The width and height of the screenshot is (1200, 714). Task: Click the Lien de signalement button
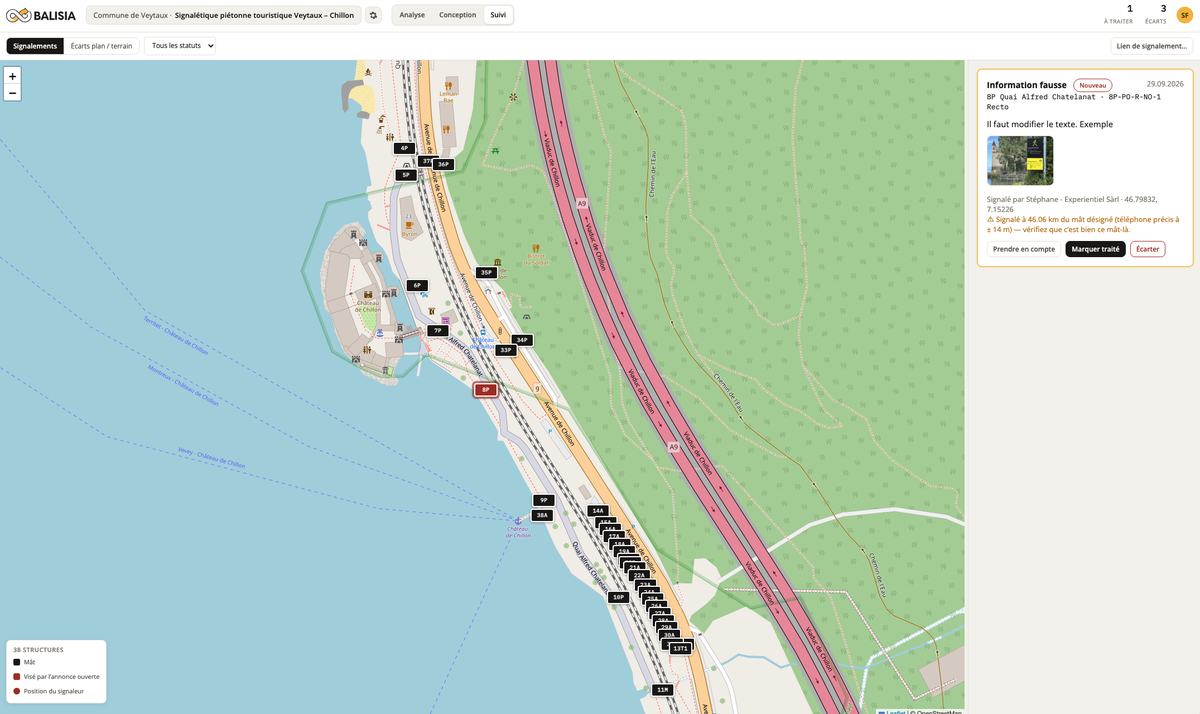click(1152, 46)
